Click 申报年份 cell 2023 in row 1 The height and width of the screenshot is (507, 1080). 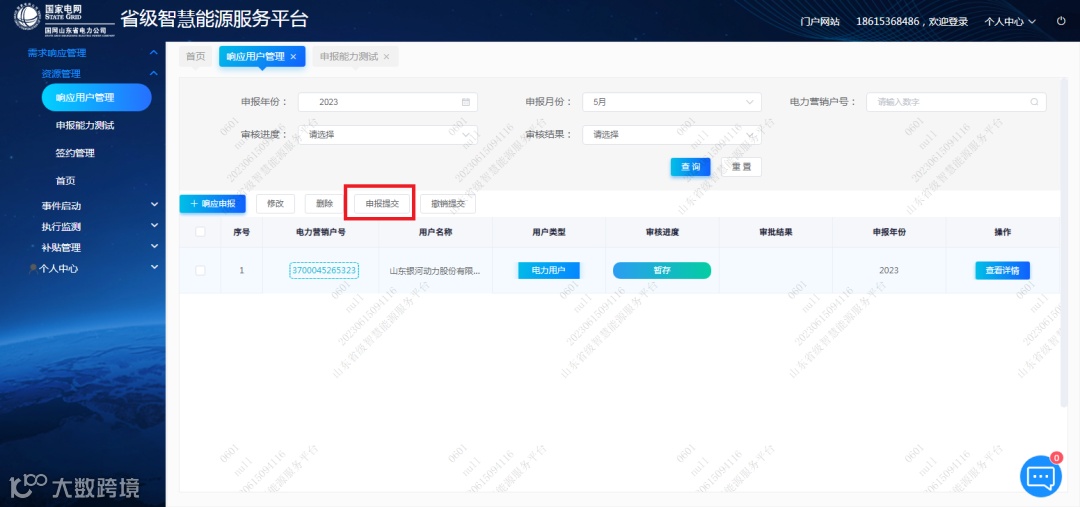pyautogui.click(x=889, y=271)
